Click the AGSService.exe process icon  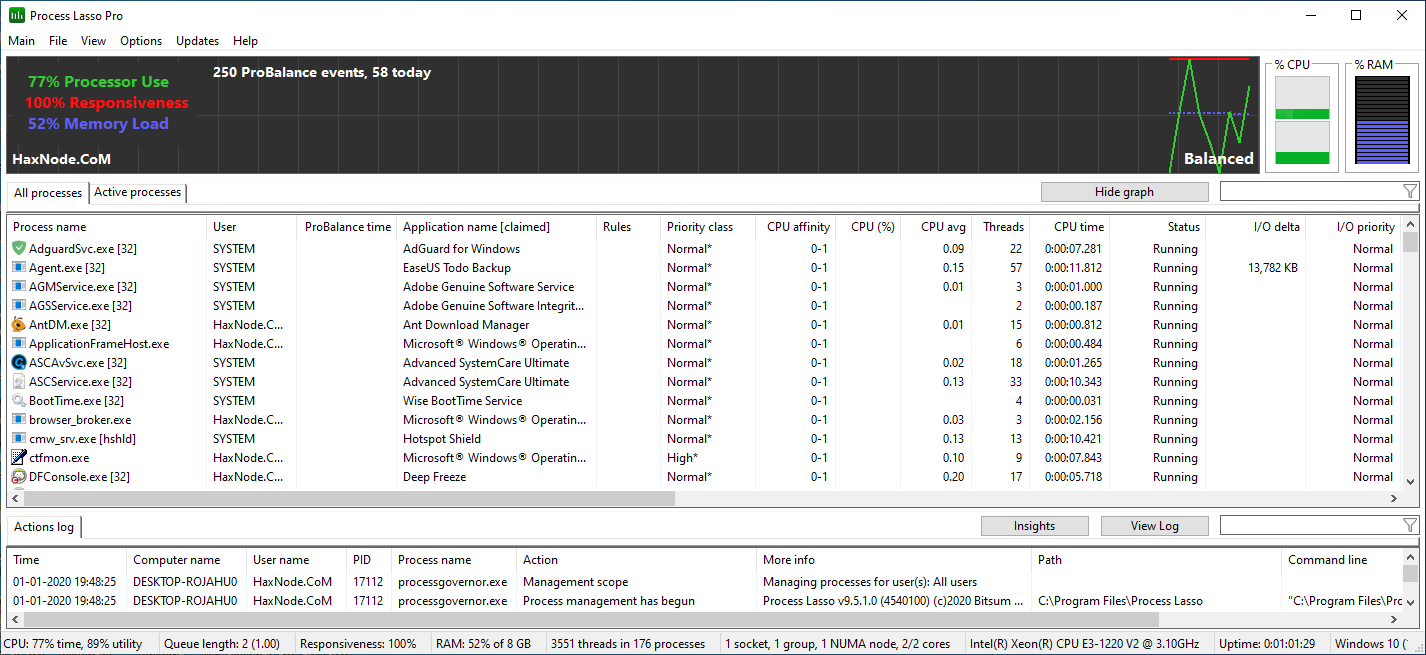[19, 305]
